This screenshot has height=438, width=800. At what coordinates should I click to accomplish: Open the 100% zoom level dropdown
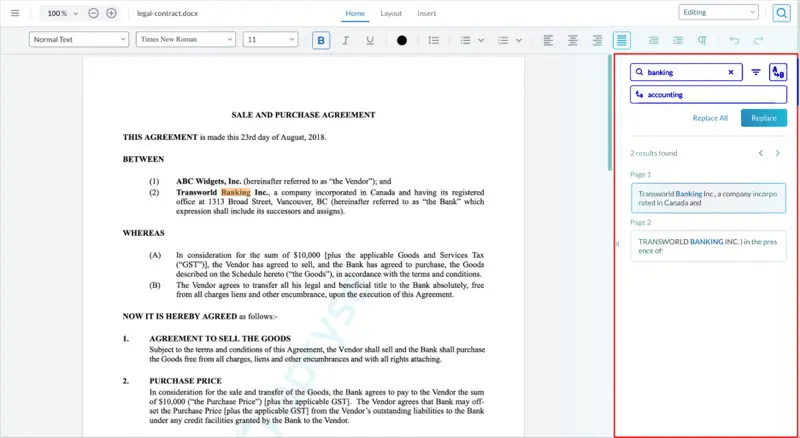[x=62, y=13]
